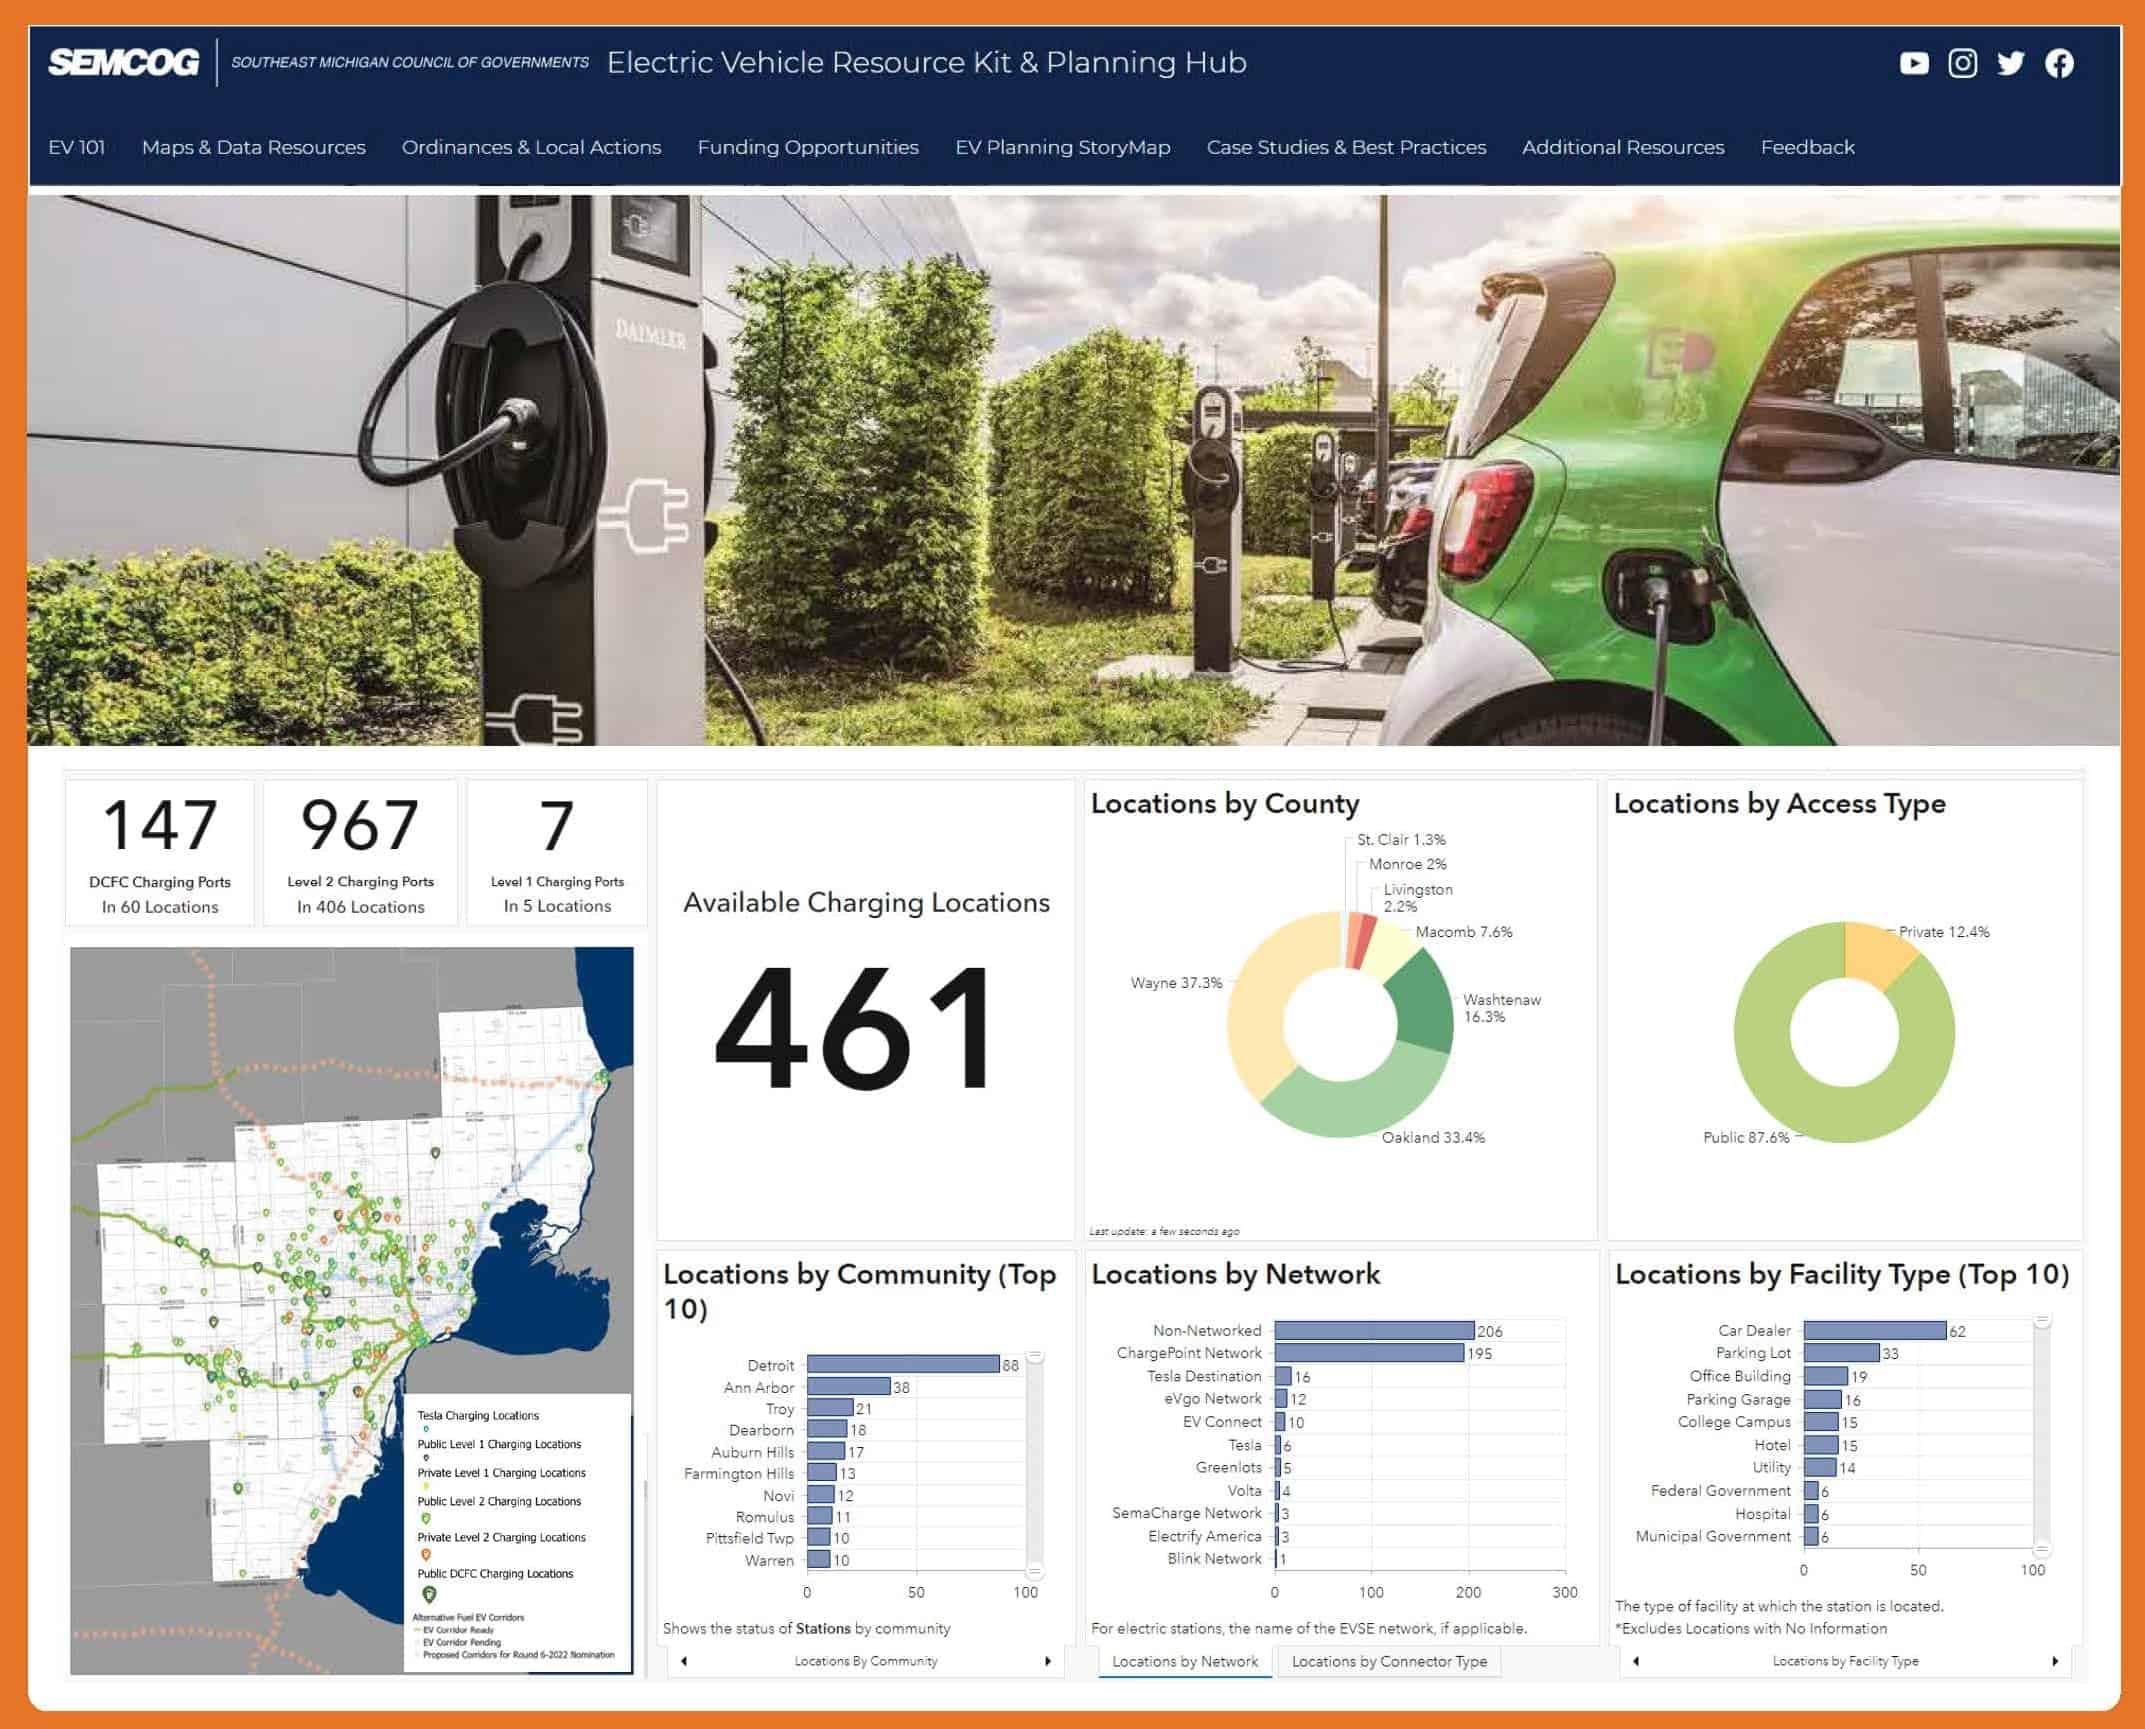Click the ChargePoint Network bar
This screenshot has height=1729, width=2145.
tap(1369, 1353)
